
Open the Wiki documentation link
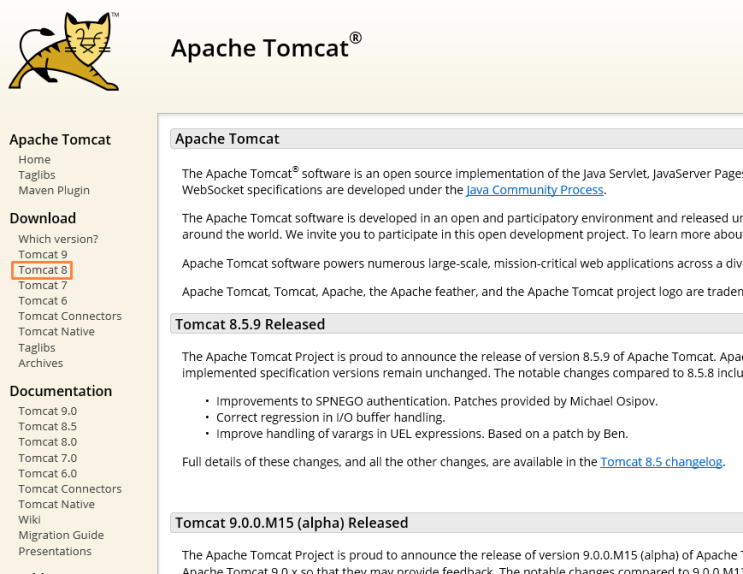pyautogui.click(x=29, y=519)
